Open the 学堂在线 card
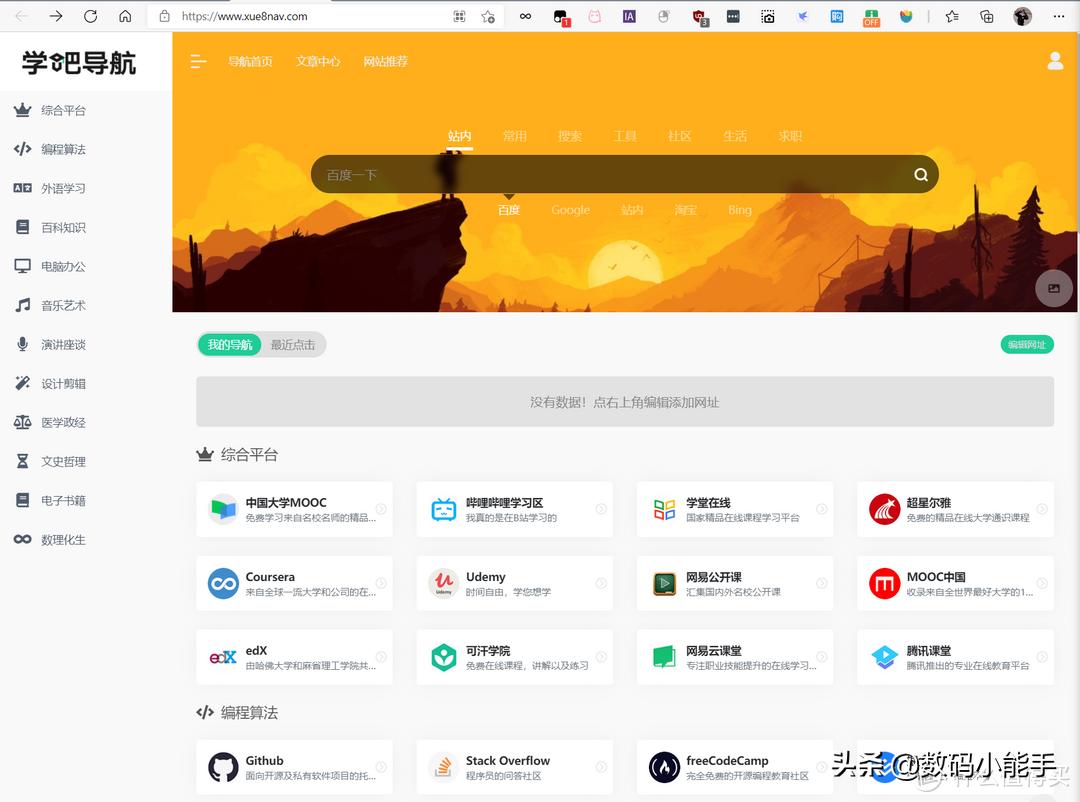1080x802 pixels. [735, 509]
